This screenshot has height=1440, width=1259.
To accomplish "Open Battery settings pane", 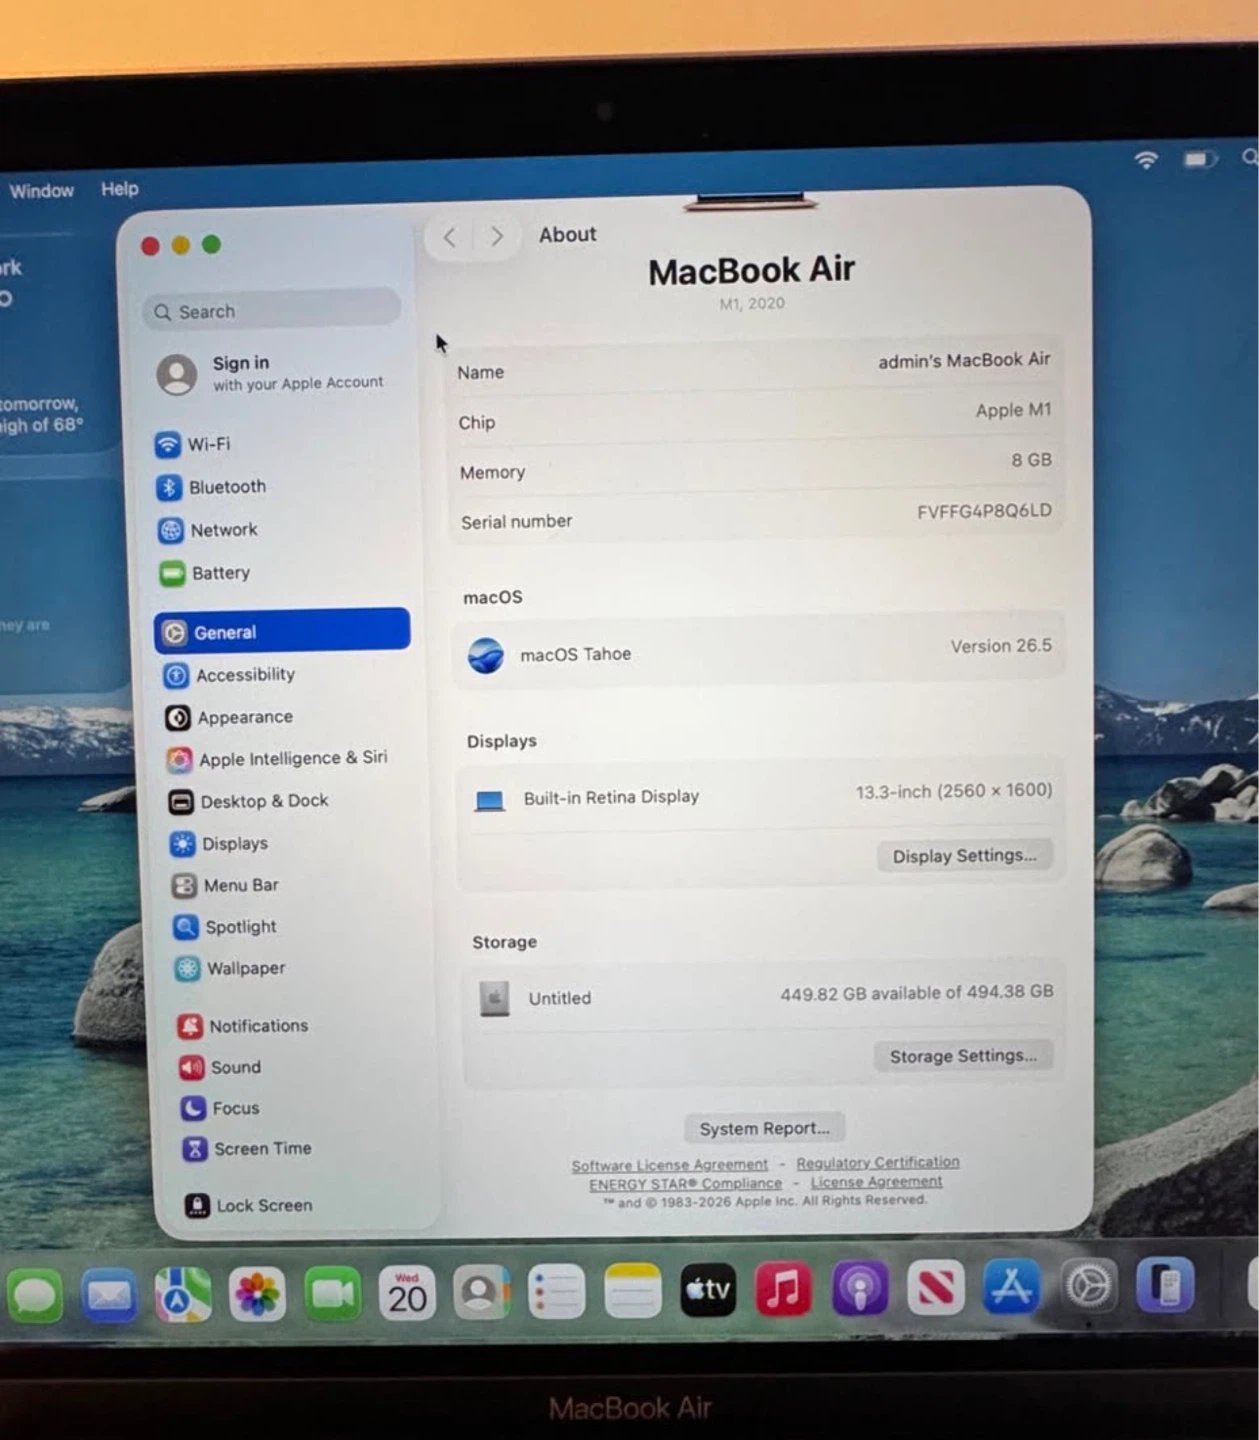I will [x=205, y=573].
